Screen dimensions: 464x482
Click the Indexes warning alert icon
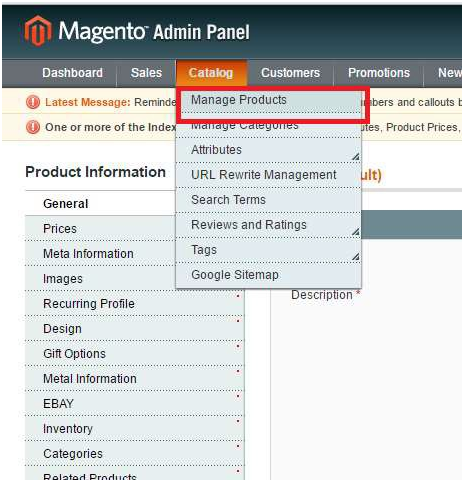[33, 127]
